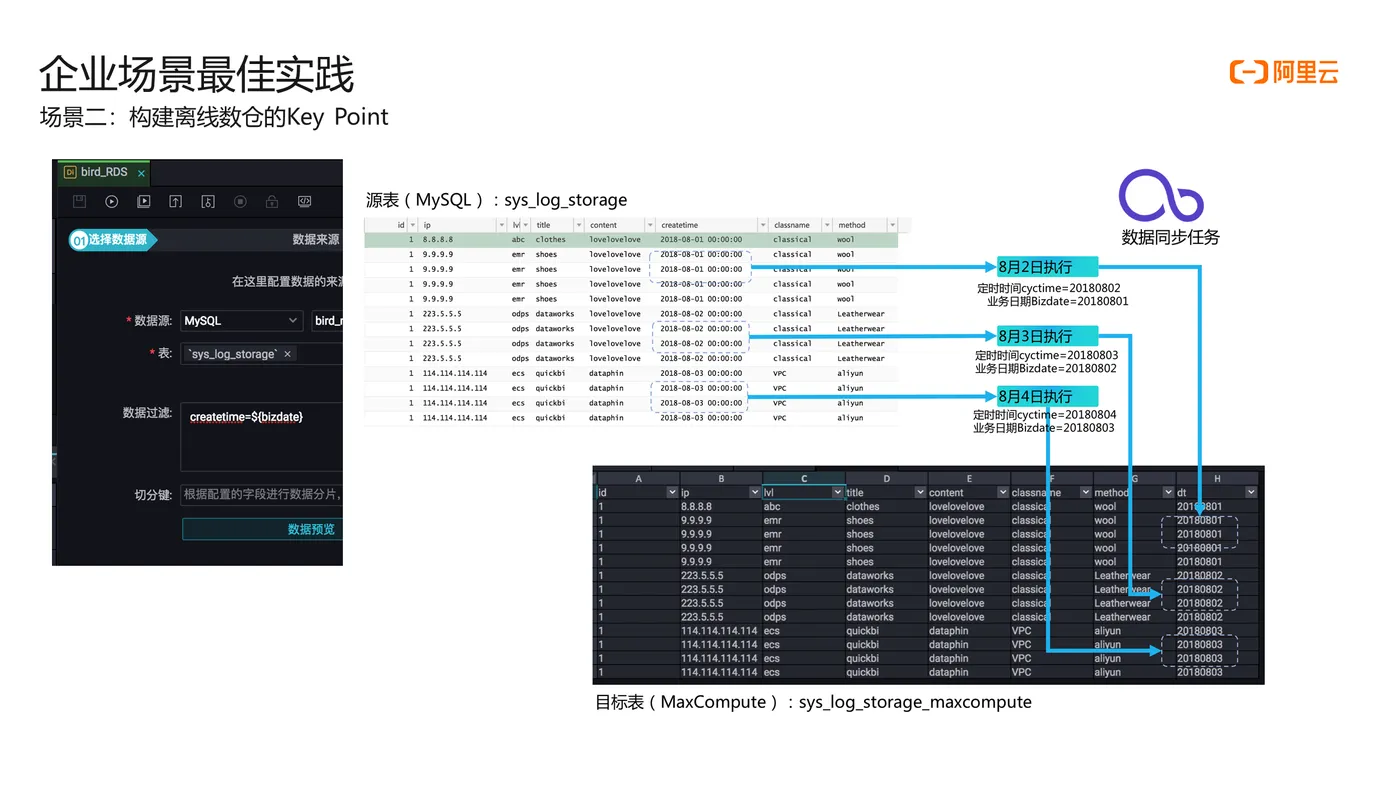Open the title column filter in the MySQL source table
The image size is (1400, 788).
pos(577,225)
